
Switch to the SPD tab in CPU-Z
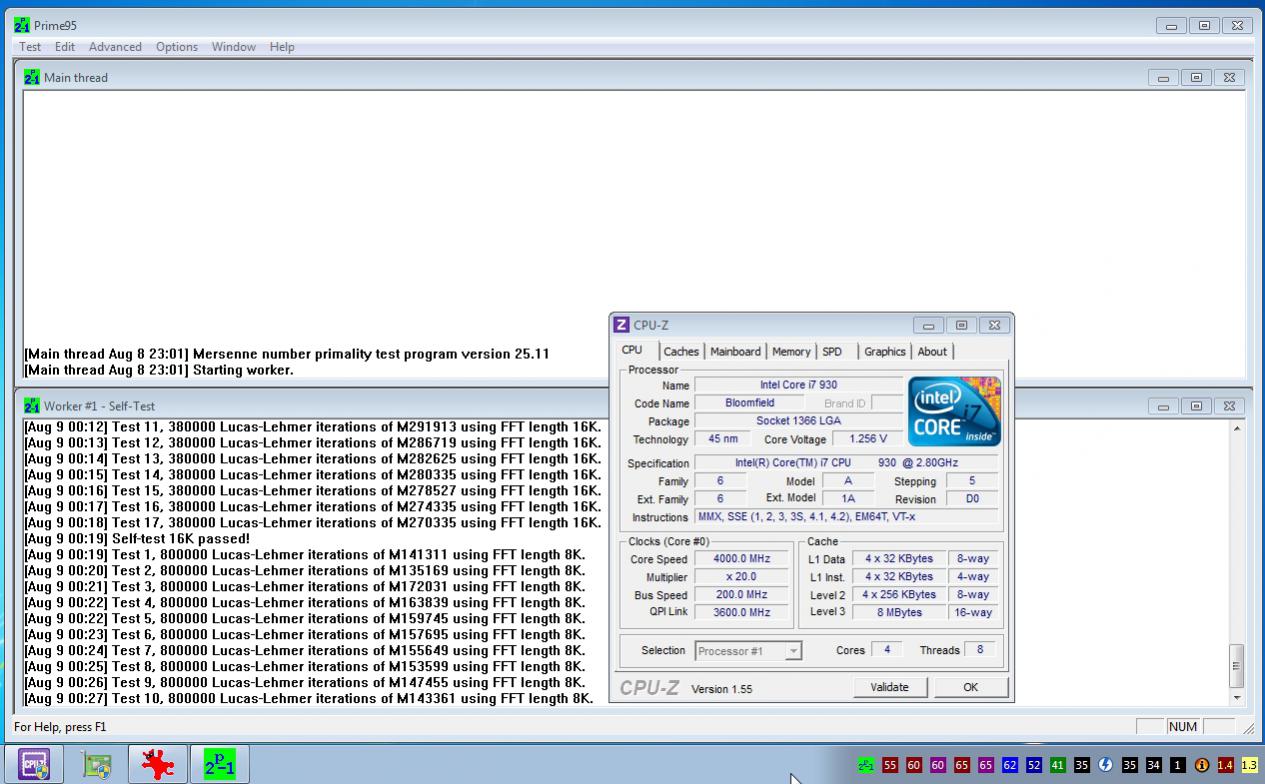832,351
